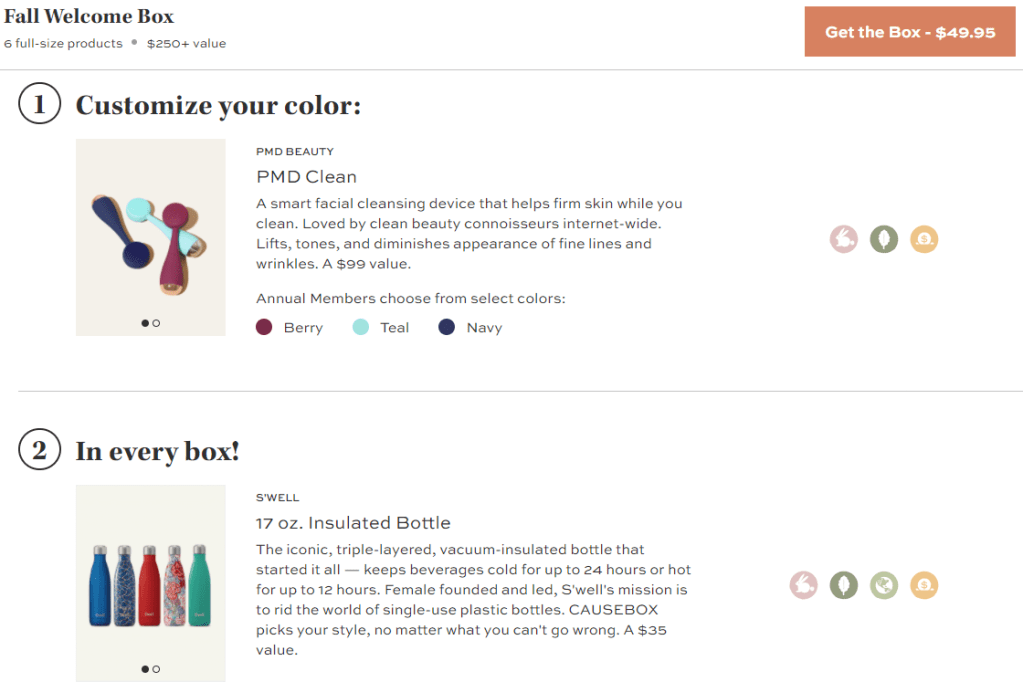Show second PMD Clean image via carousel dot
The image size is (1023, 682).
(157, 323)
